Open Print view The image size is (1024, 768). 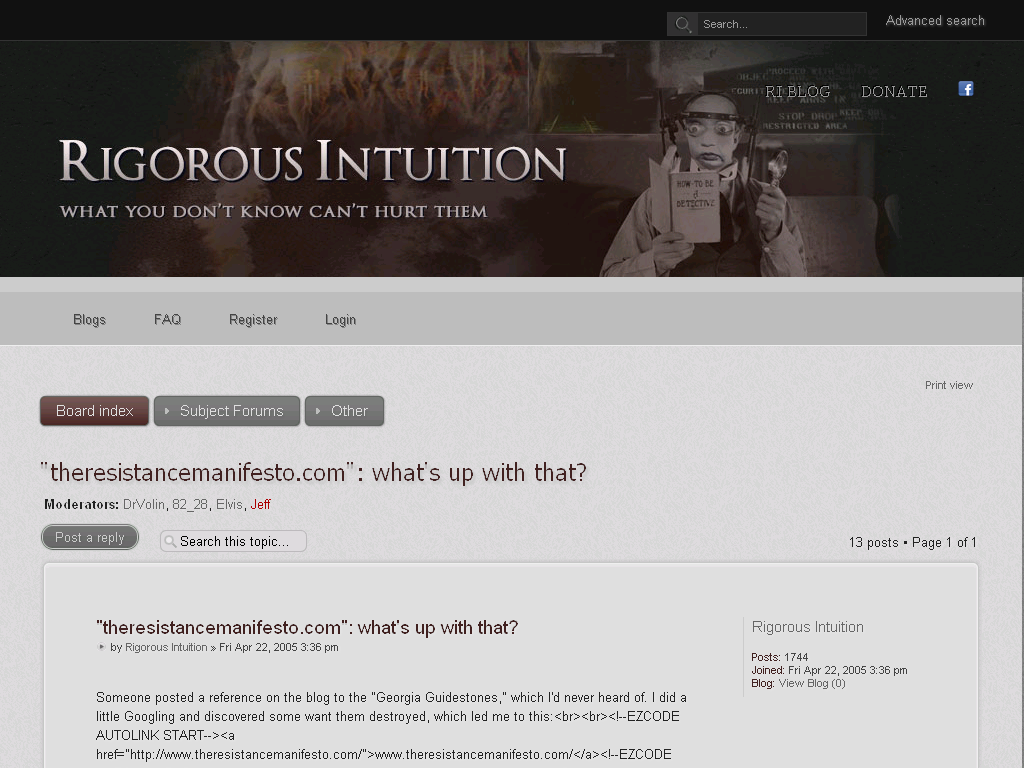click(x=949, y=385)
